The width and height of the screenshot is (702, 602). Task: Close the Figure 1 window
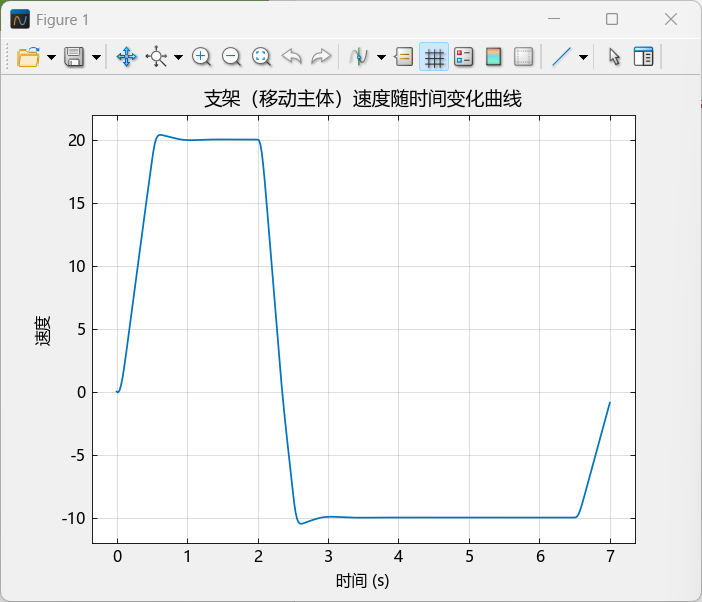[x=671, y=19]
